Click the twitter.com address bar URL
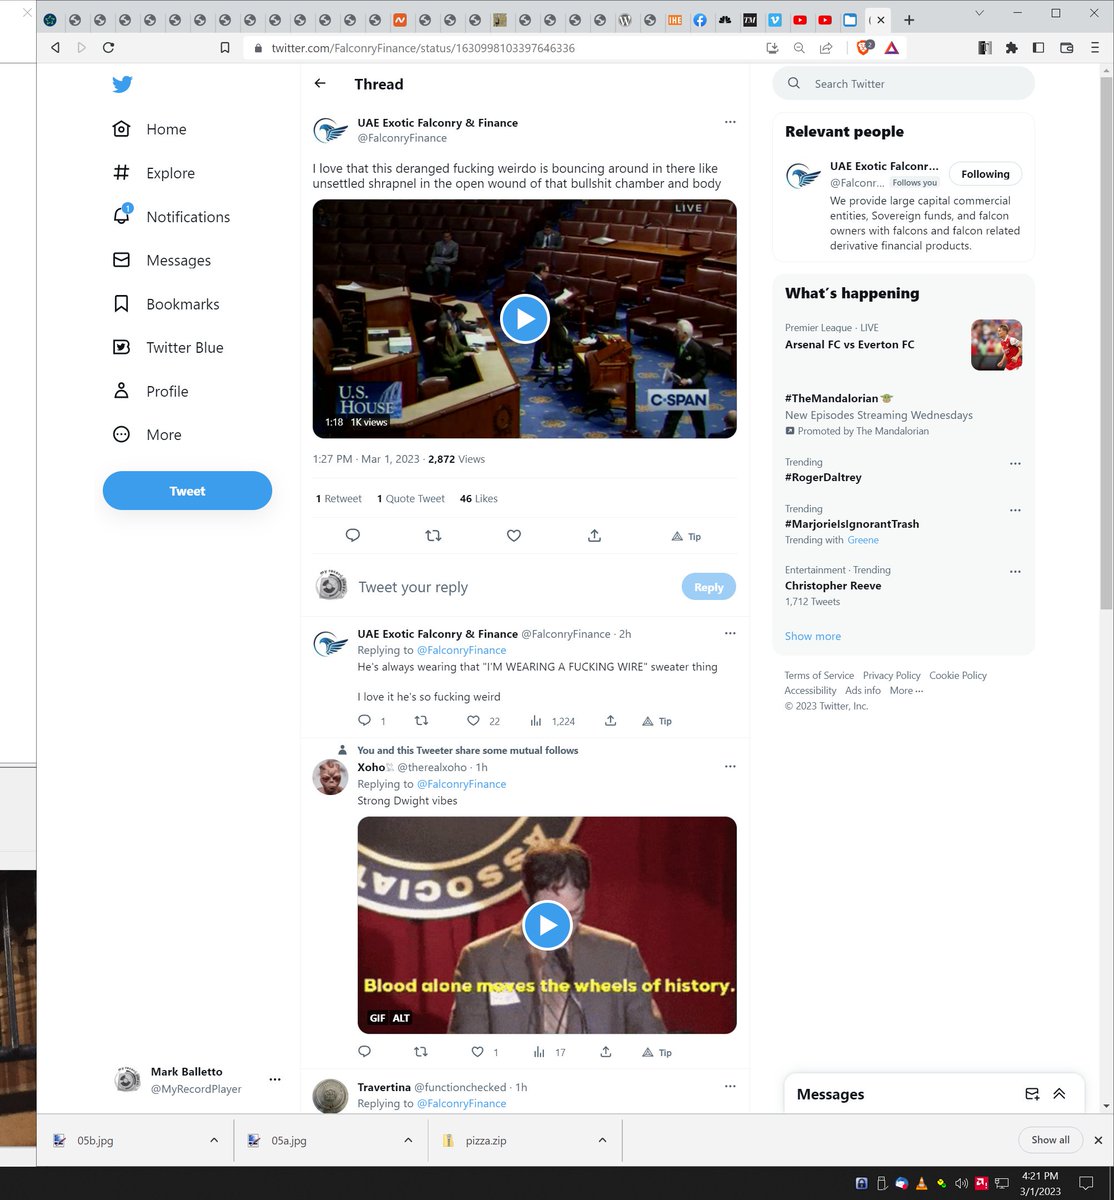The width and height of the screenshot is (1114, 1200). (423, 48)
